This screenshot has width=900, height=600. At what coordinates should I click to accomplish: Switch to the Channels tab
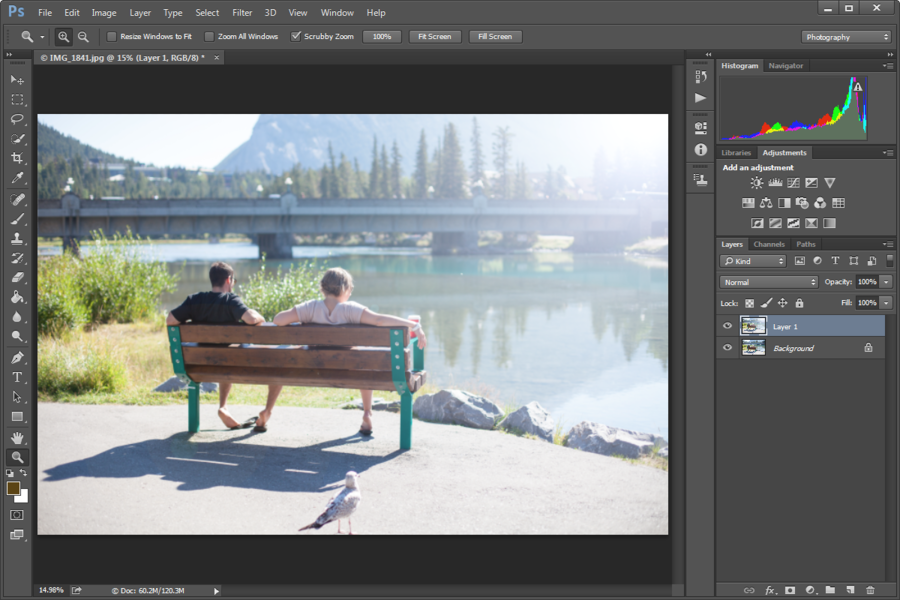(769, 244)
